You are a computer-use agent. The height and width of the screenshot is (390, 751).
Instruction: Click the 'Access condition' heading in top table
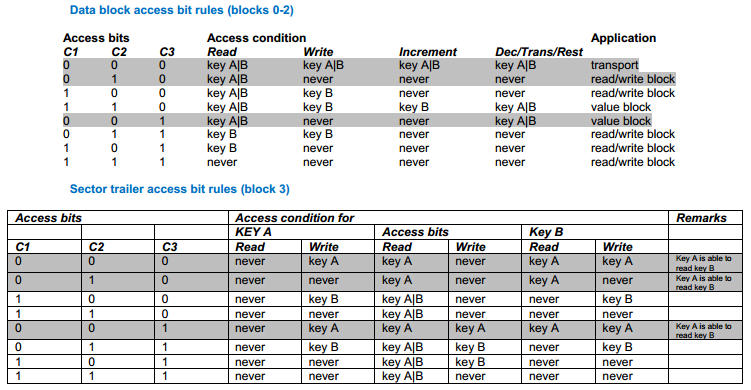click(x=256, y=38)
